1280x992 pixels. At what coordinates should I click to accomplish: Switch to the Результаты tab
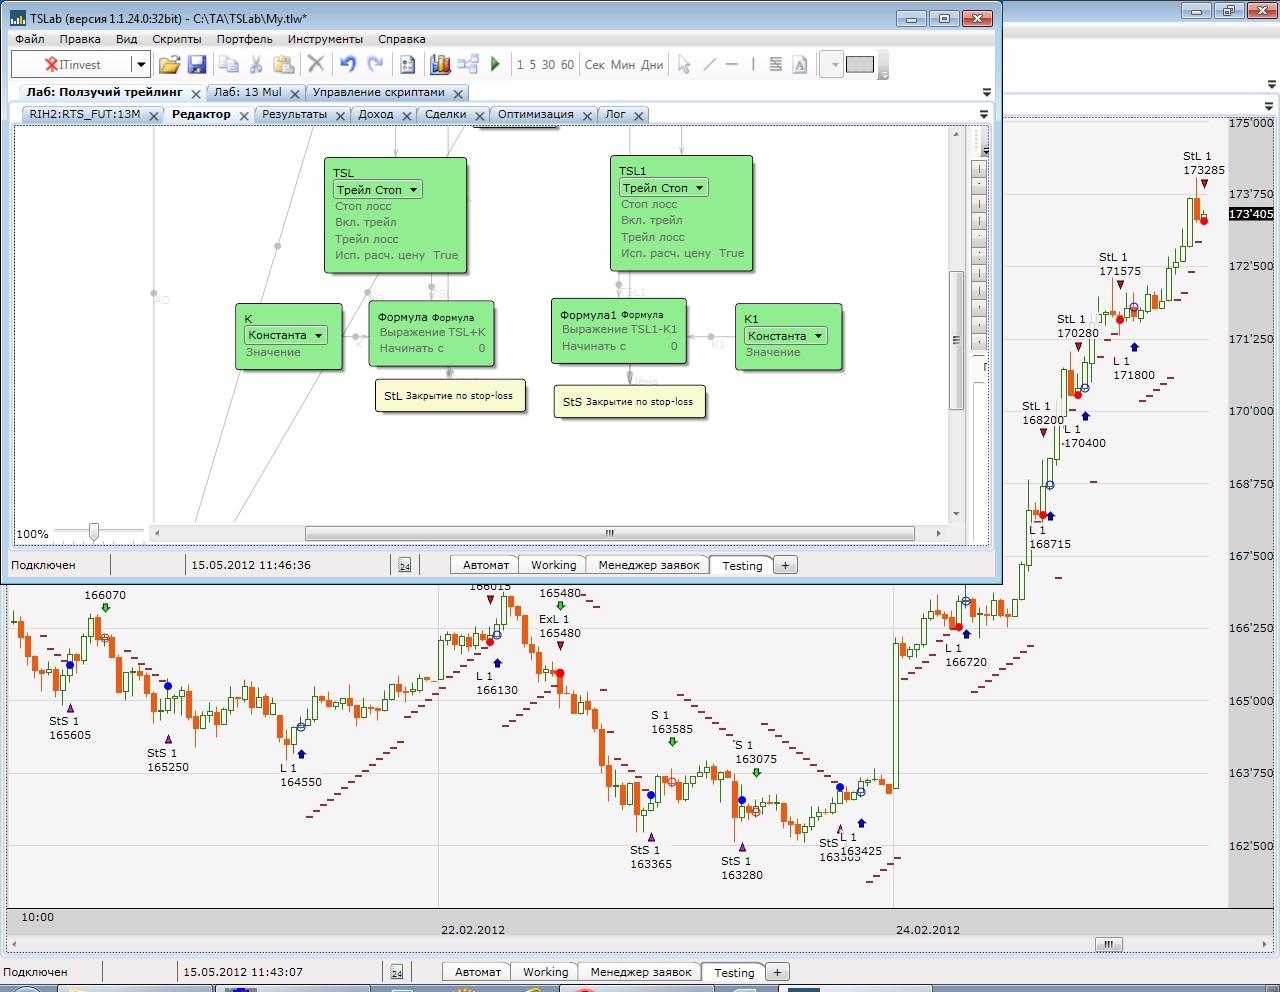tap(294, 115)
